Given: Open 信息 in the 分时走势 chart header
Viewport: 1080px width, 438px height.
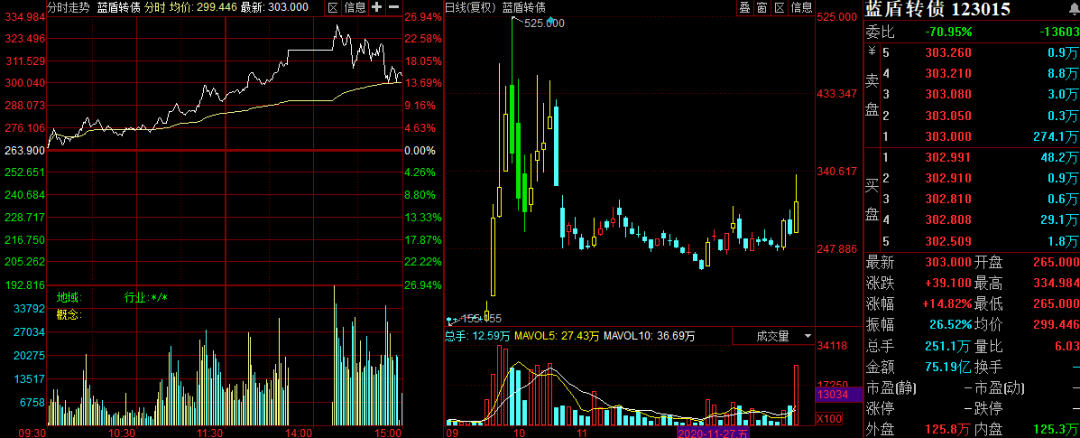Looking at the screenshot, I should point(355,8).
